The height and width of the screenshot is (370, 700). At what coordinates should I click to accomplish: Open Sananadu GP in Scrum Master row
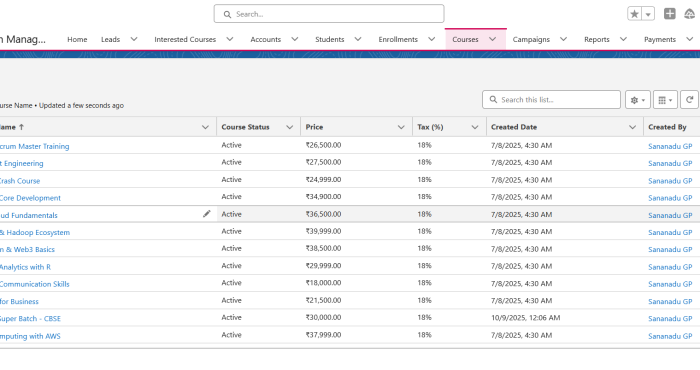click(670, 146)
